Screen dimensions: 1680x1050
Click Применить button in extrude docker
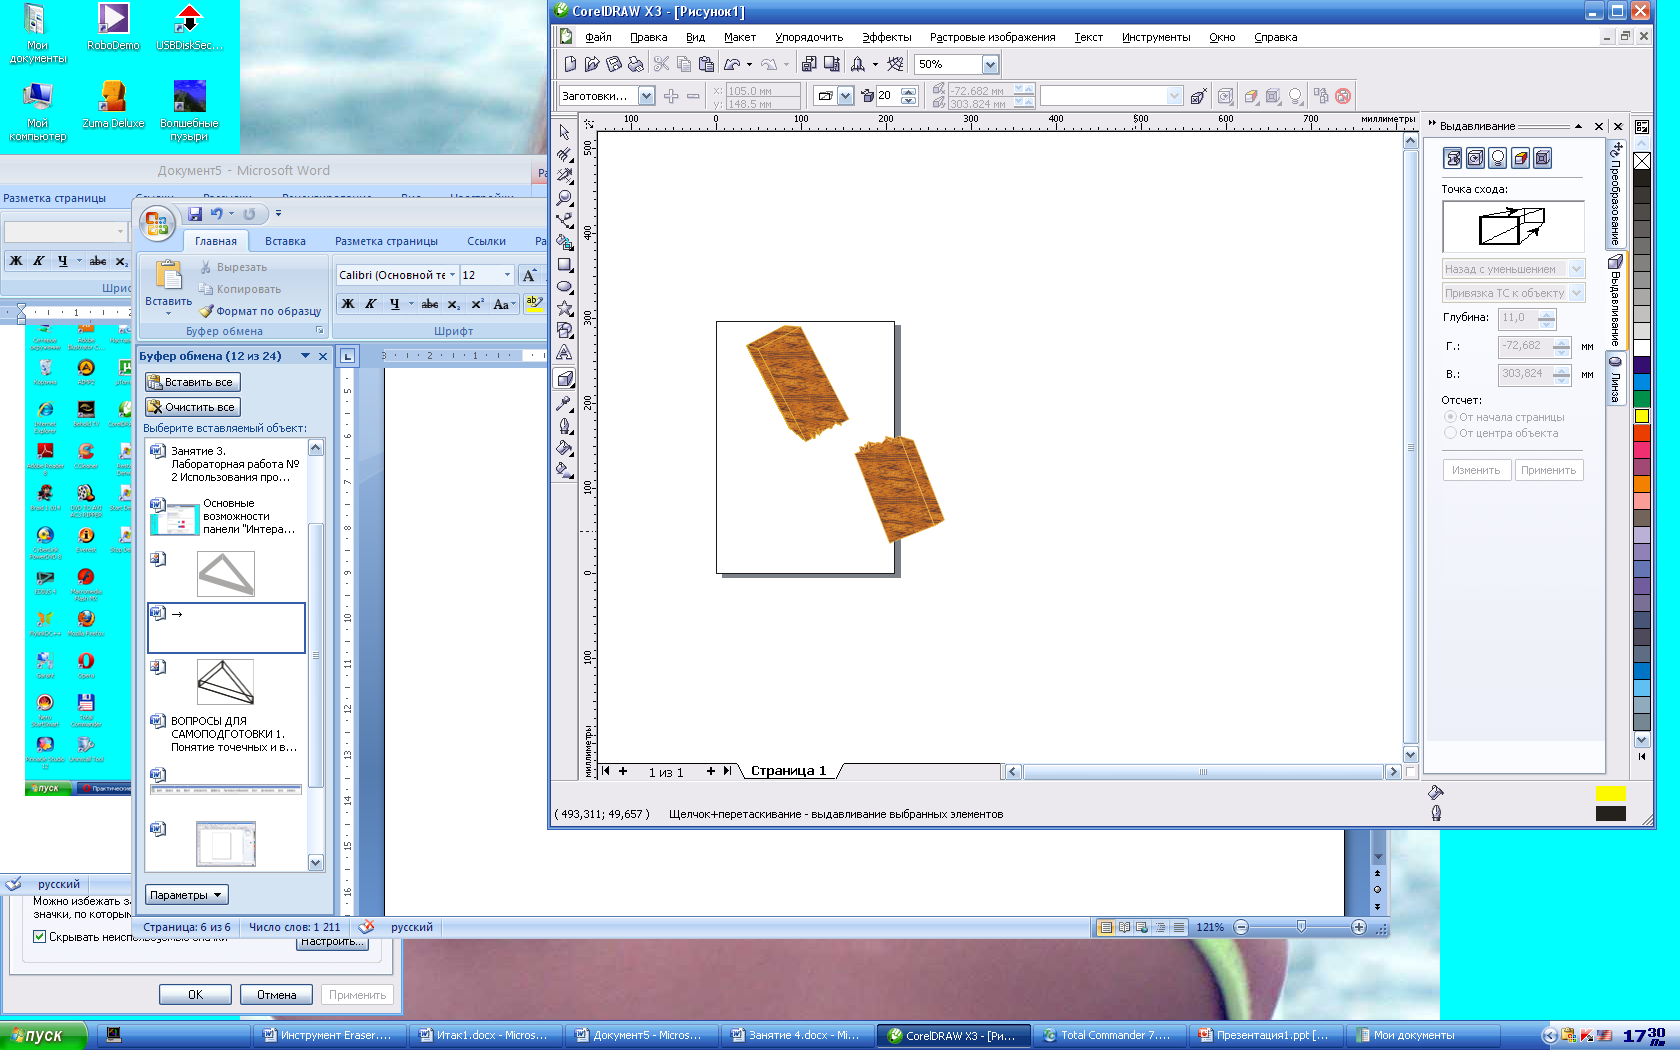click(x=1548, y=470)
